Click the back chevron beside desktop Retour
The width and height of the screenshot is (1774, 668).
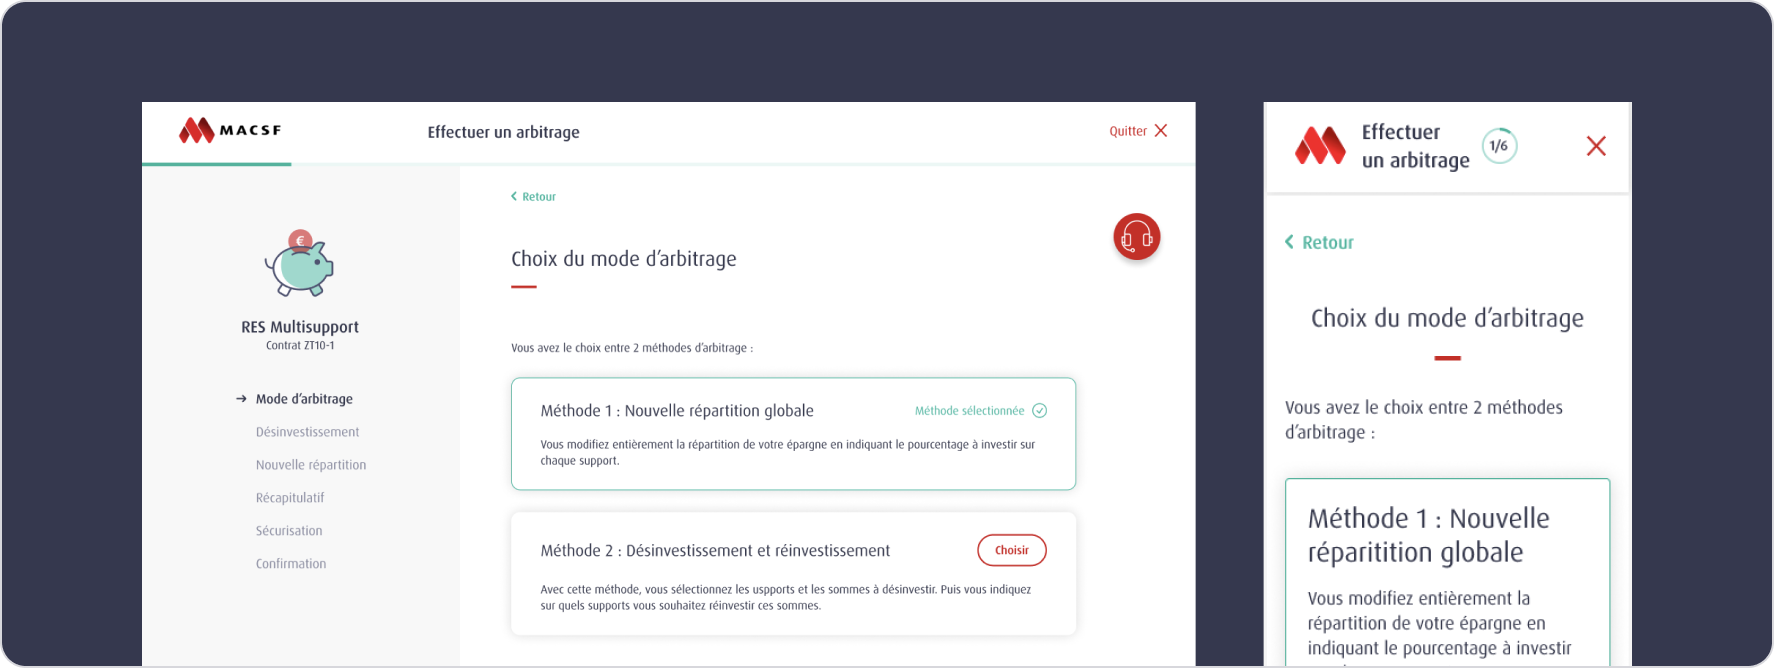click(x=514, y=196)
